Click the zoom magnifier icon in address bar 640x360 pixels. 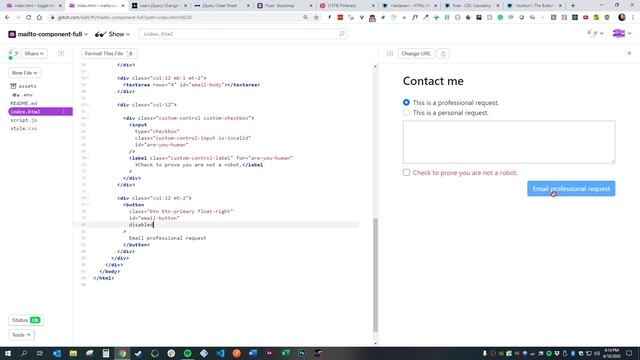coord(305,18)
